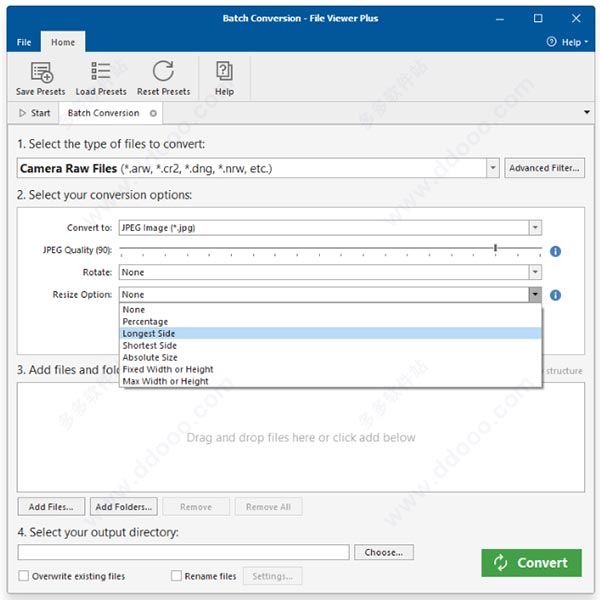Image resolution: width=600 pixels, height=600 pixels.
Task: Enable Overwrite existing files checkbox
Action: 24,576
